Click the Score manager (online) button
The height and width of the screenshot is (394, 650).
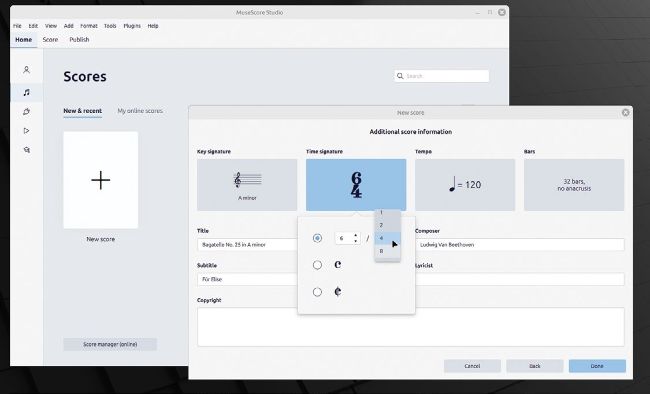point(110,344)
